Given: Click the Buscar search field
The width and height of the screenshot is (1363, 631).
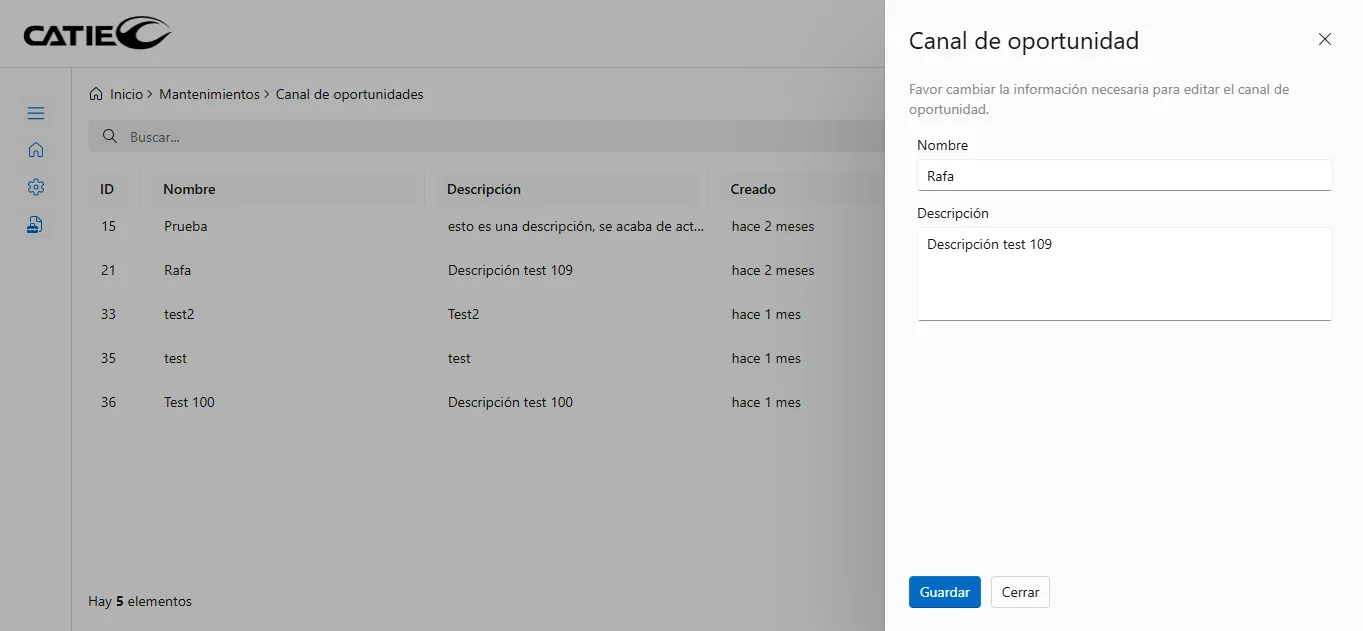Looking at the screenshot, I should tap(480, 136).
